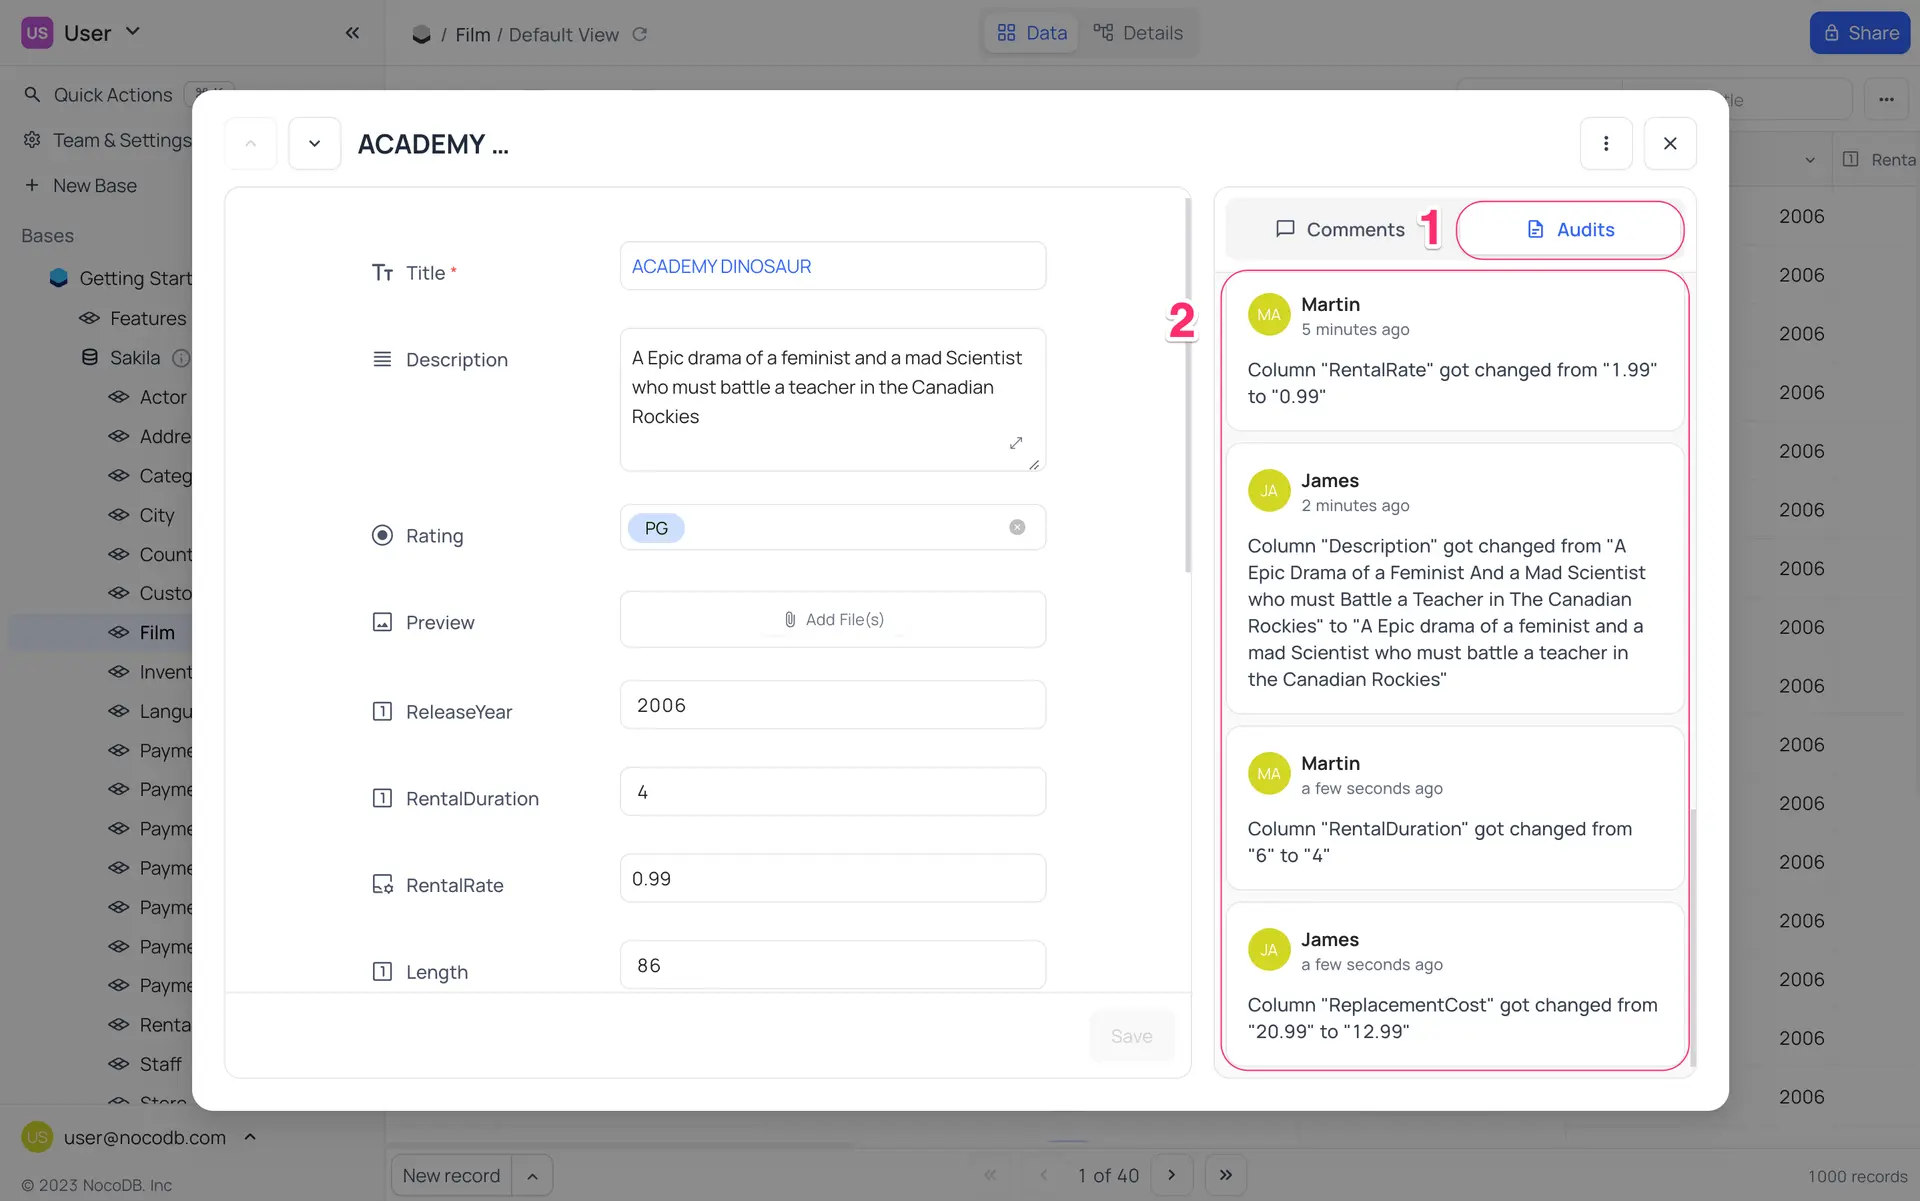Open the column header dropdown chevron in grid

[x=1810, y=160]
